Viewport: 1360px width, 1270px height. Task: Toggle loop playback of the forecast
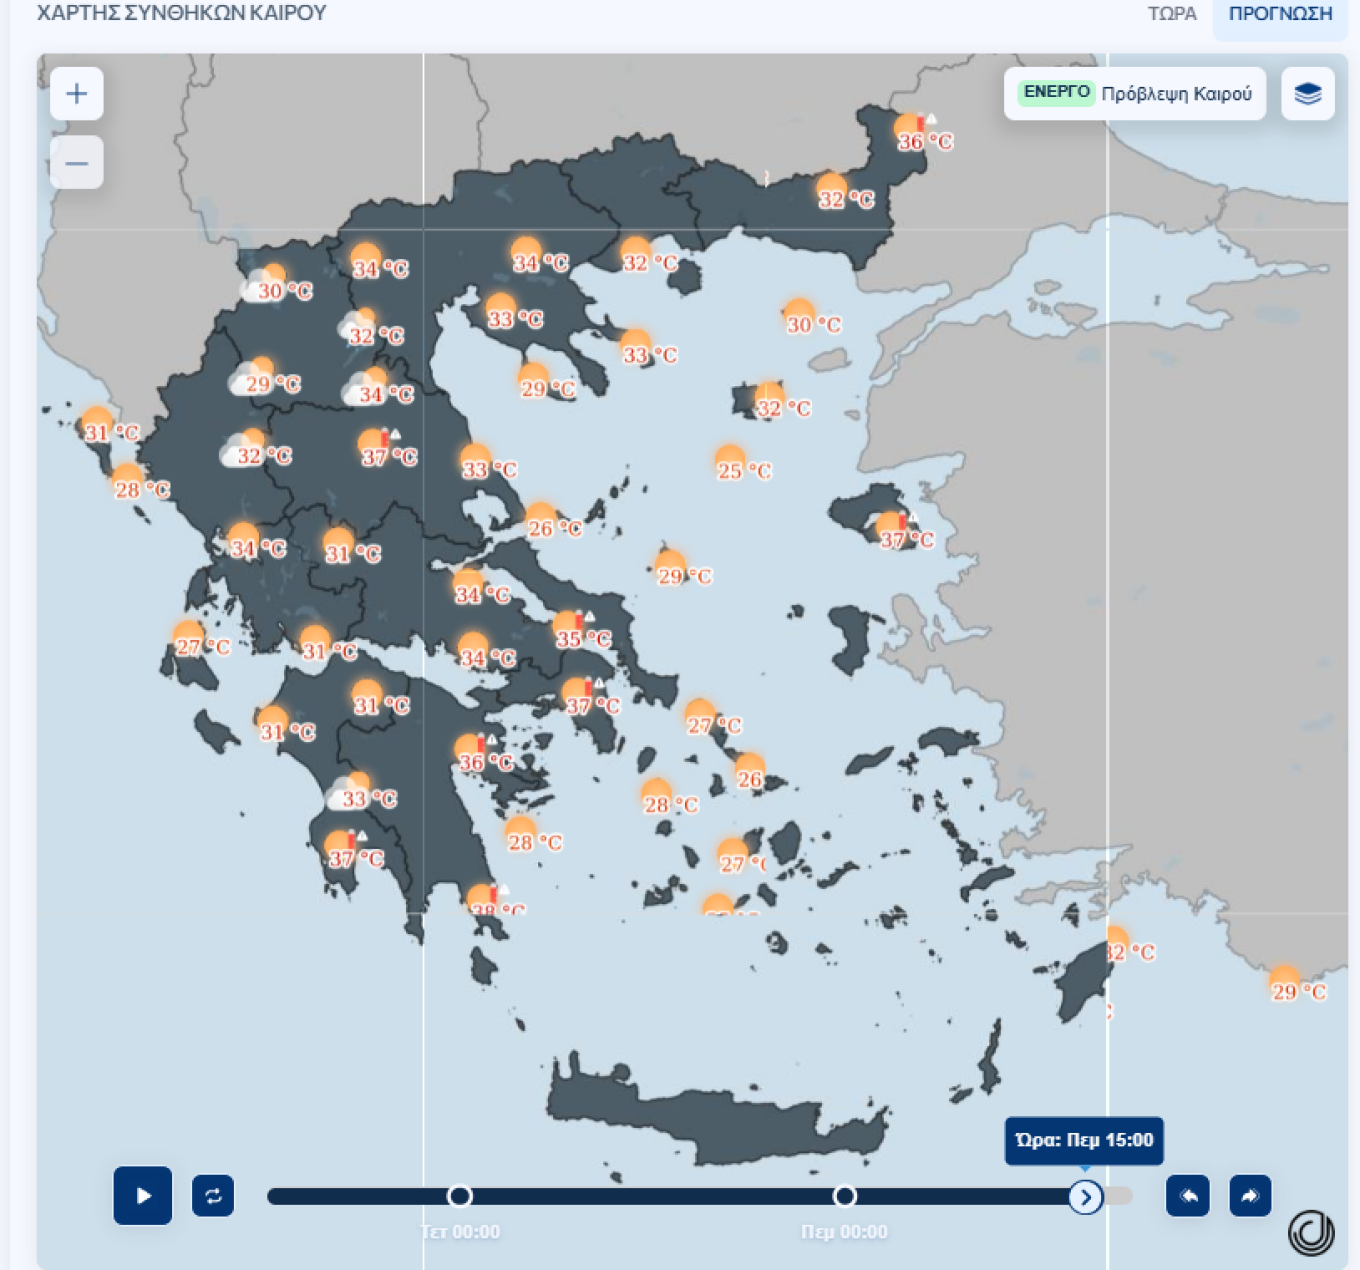tap(213, 1195)
